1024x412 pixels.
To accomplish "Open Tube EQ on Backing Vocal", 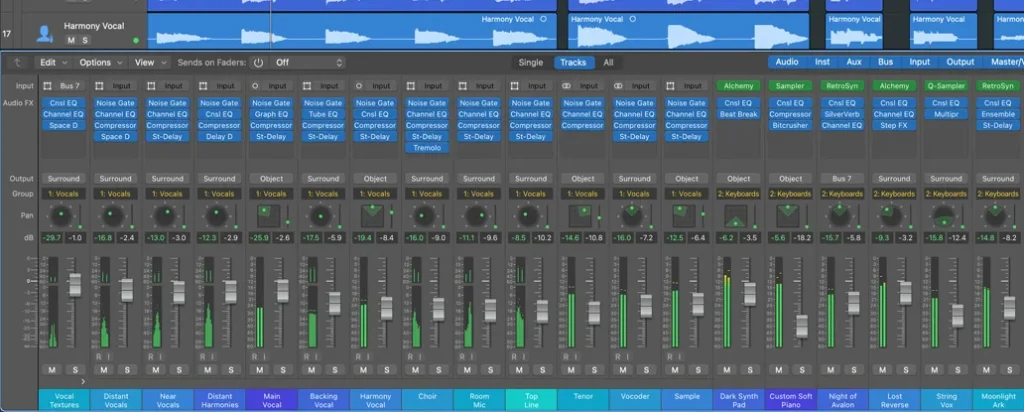I will (323, 114).
